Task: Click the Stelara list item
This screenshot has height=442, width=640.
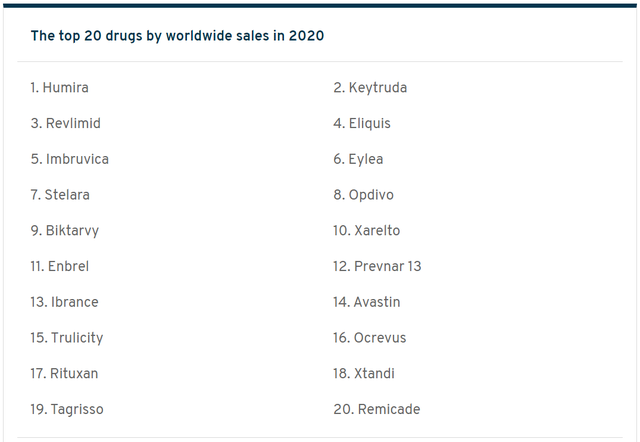Action: (x=60, y=195)
